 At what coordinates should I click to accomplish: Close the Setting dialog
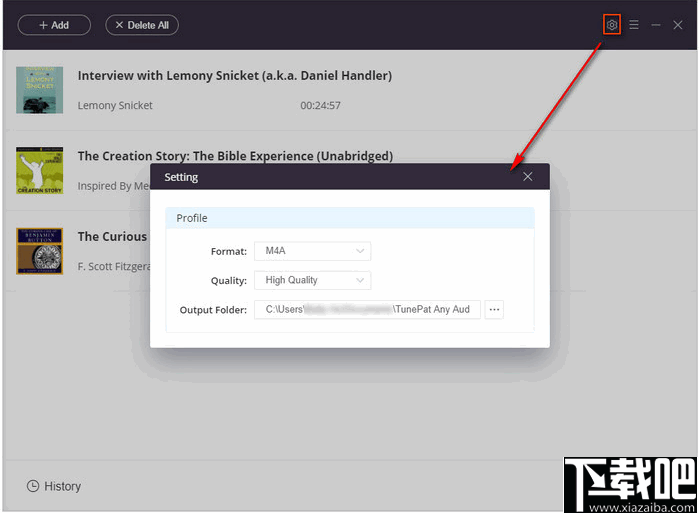click(x=528, y=177)
